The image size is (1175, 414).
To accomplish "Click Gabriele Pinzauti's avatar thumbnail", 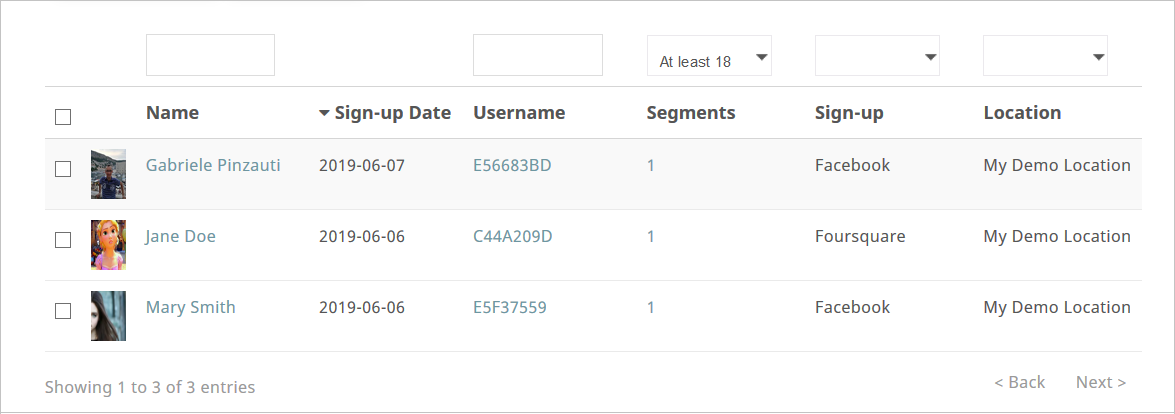I will [x=109, y=174].
